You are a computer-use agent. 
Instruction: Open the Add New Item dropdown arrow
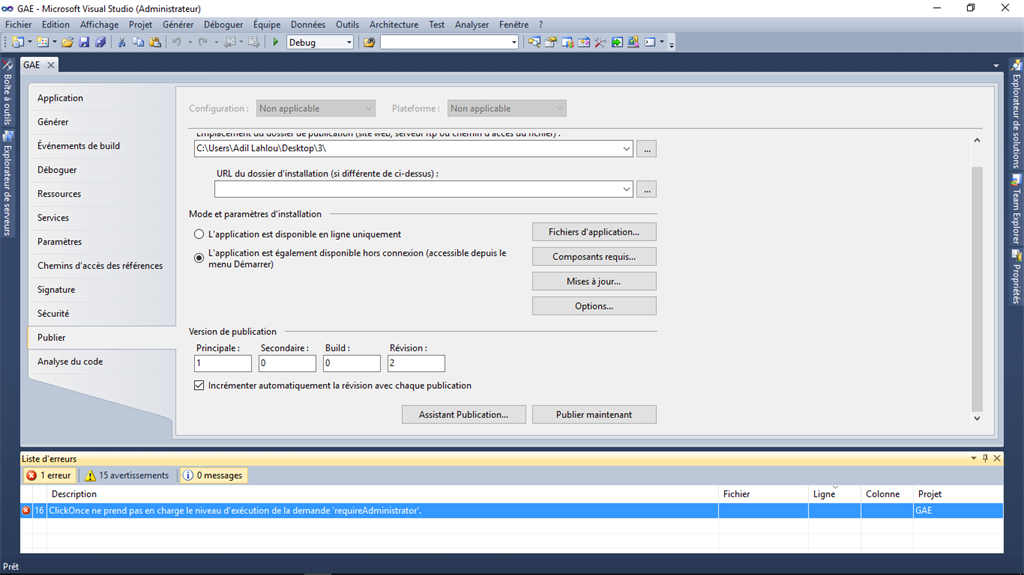pyautogui.click(x=54, y=42)
